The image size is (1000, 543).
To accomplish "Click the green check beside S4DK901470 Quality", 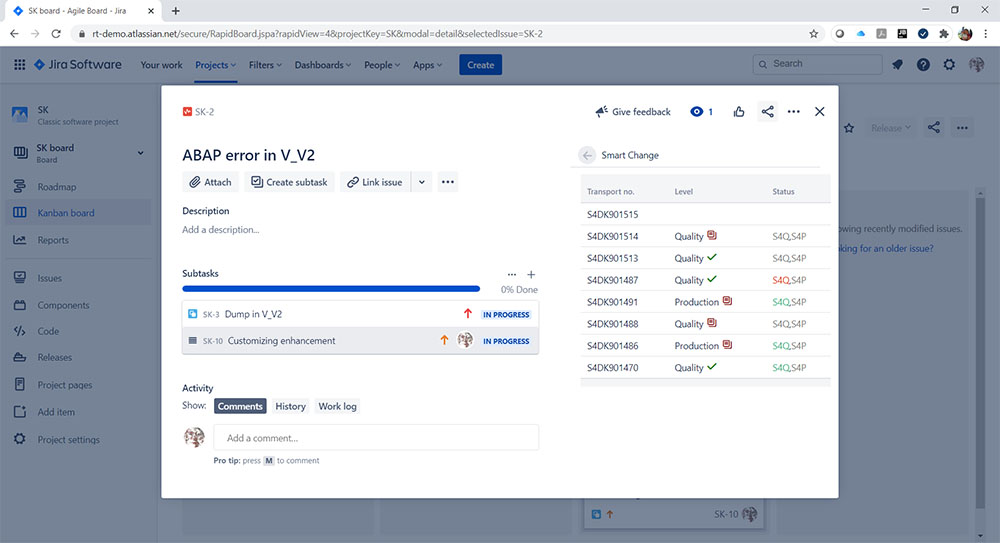I will [x=712, y=367].
